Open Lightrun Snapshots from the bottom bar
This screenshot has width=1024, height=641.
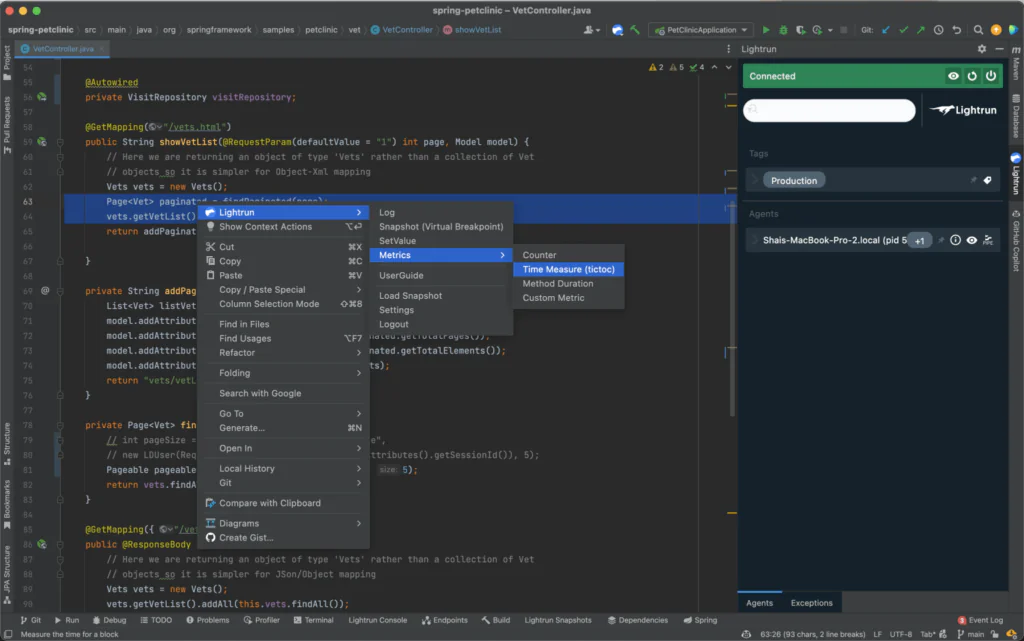[x=558, y=620]
